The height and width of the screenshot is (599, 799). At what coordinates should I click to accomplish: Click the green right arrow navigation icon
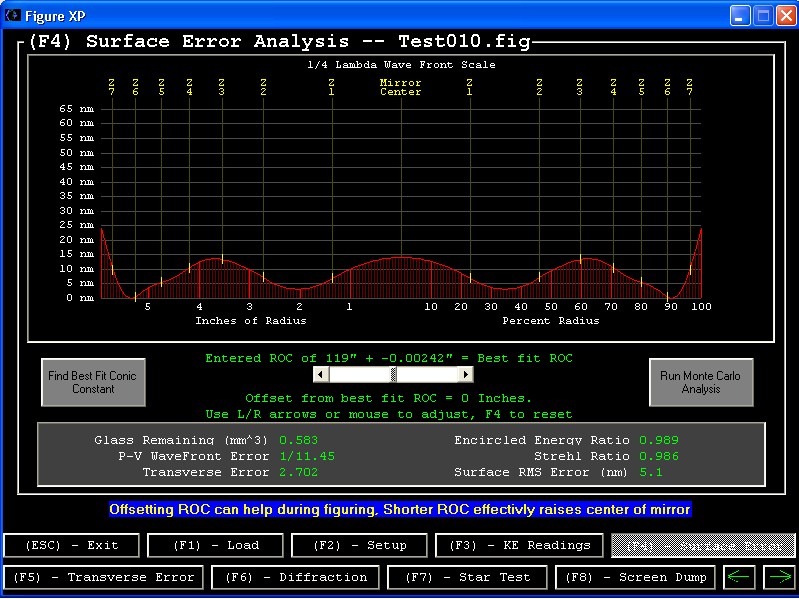coord(779,578)
